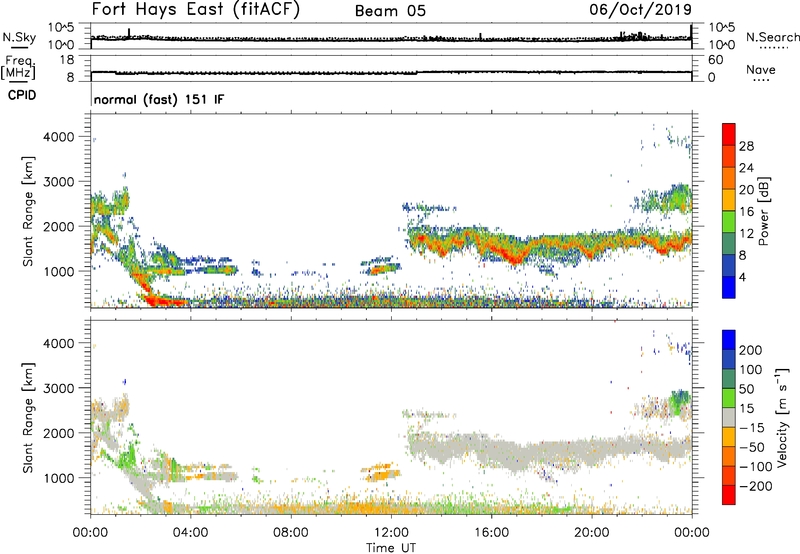Click the power colorbar value 4
Screen dimensions: 800x554
743,277
